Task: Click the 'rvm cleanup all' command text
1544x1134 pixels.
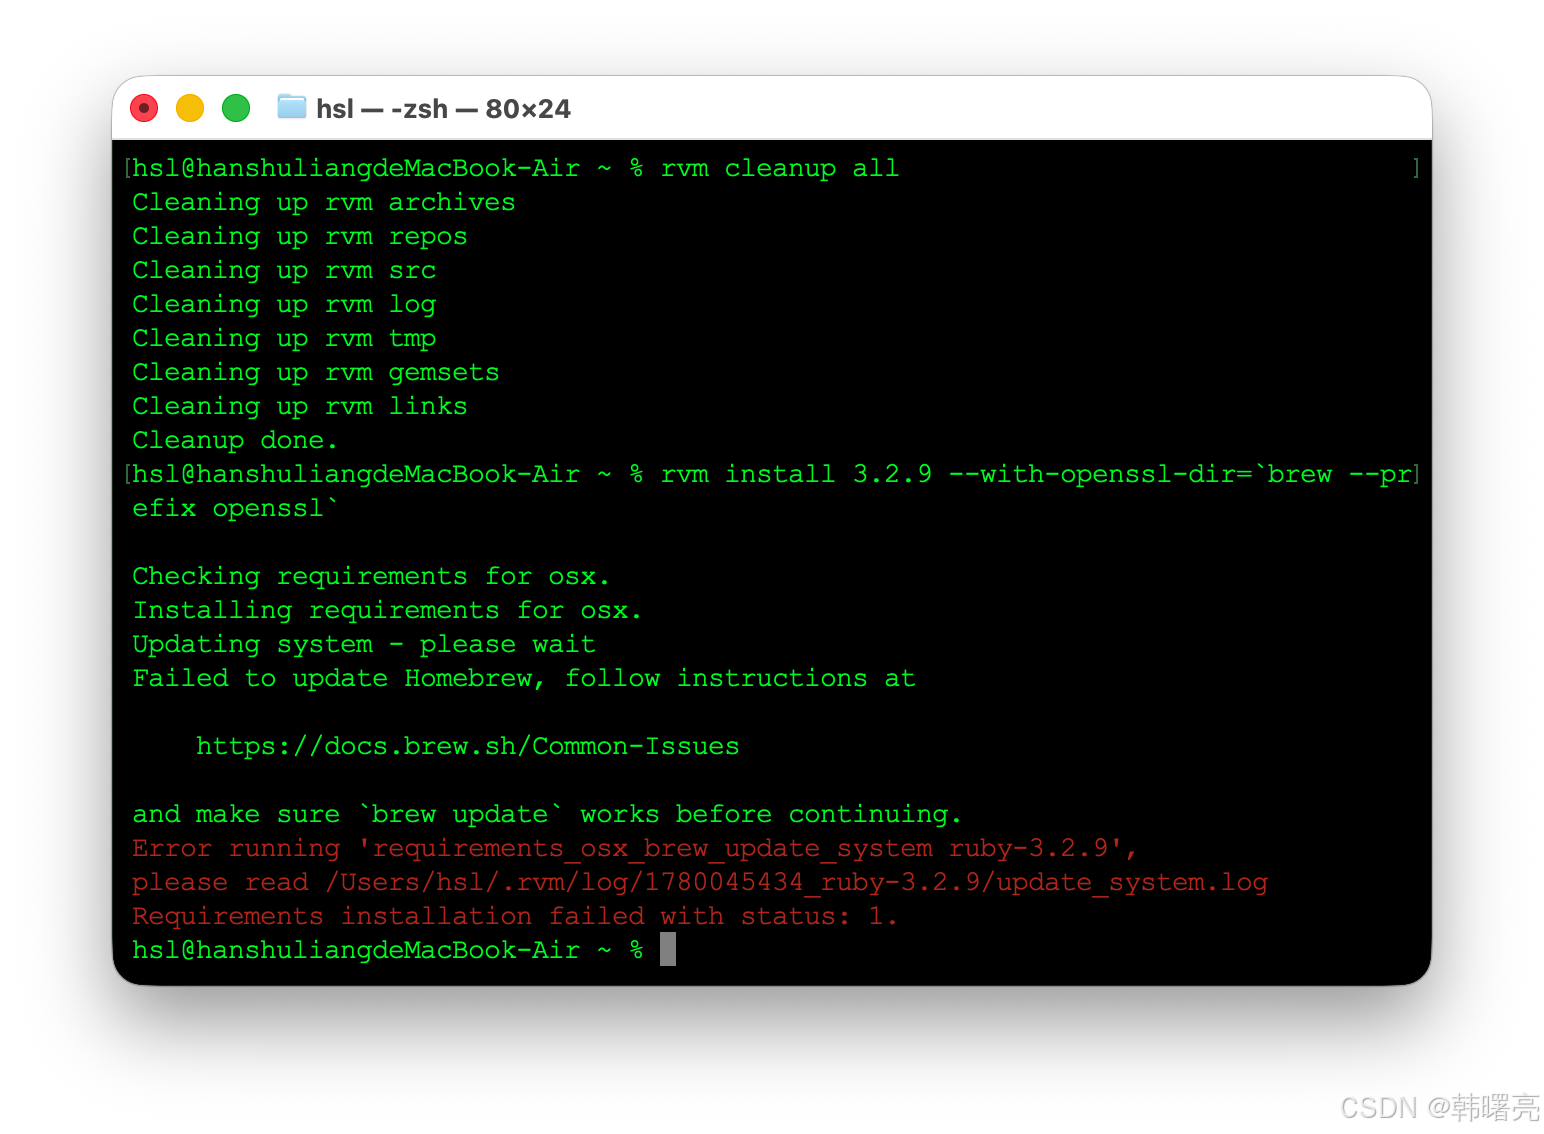Action: 780,168
